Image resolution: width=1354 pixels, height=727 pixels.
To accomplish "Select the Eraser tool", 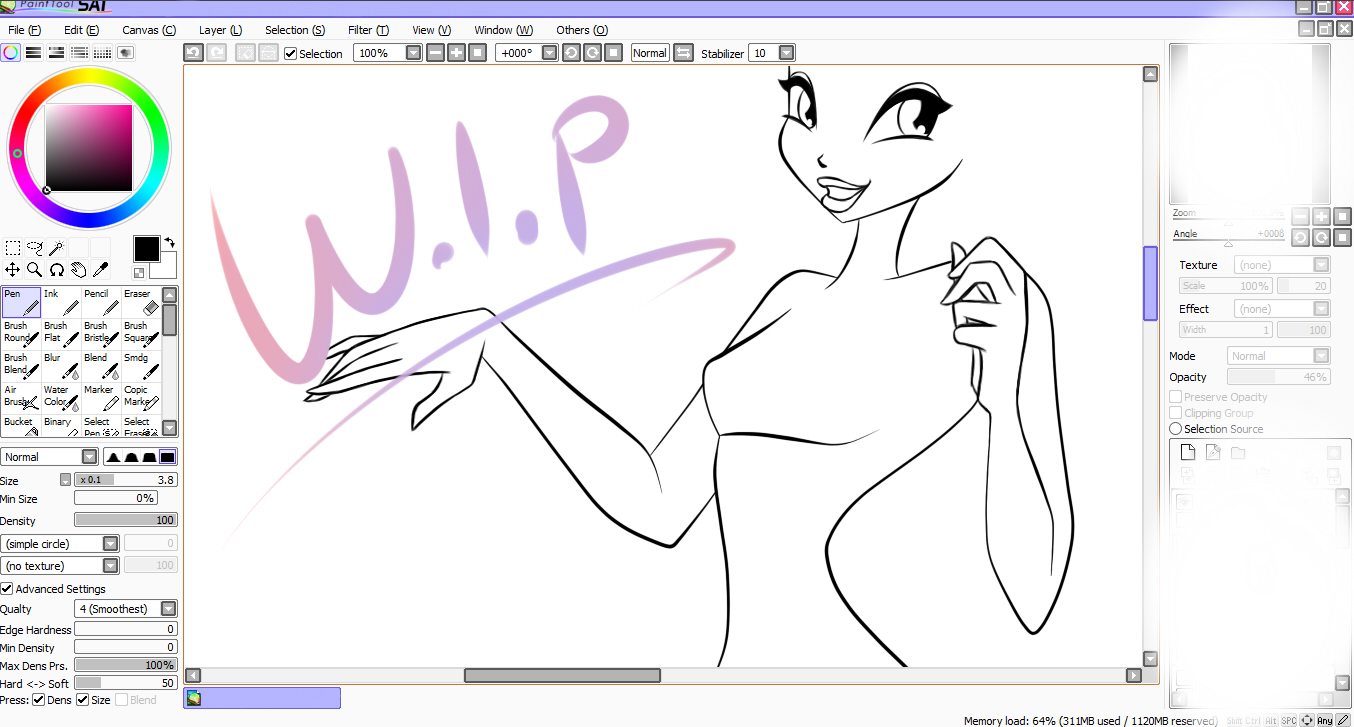I will (x=141, y=302).
